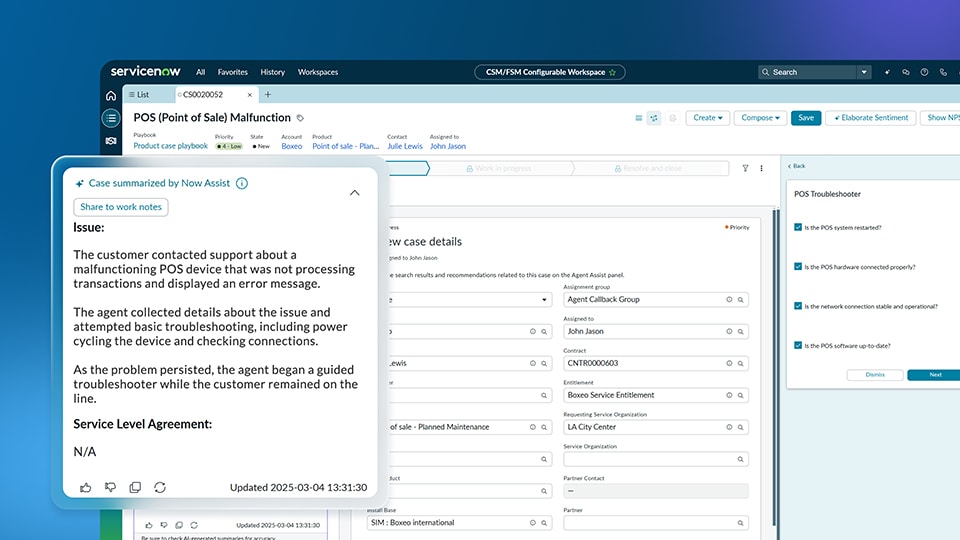Toggle 'Is the POS software up-to-date?' checkbox
960x540 pixels.
click(798, 345)
